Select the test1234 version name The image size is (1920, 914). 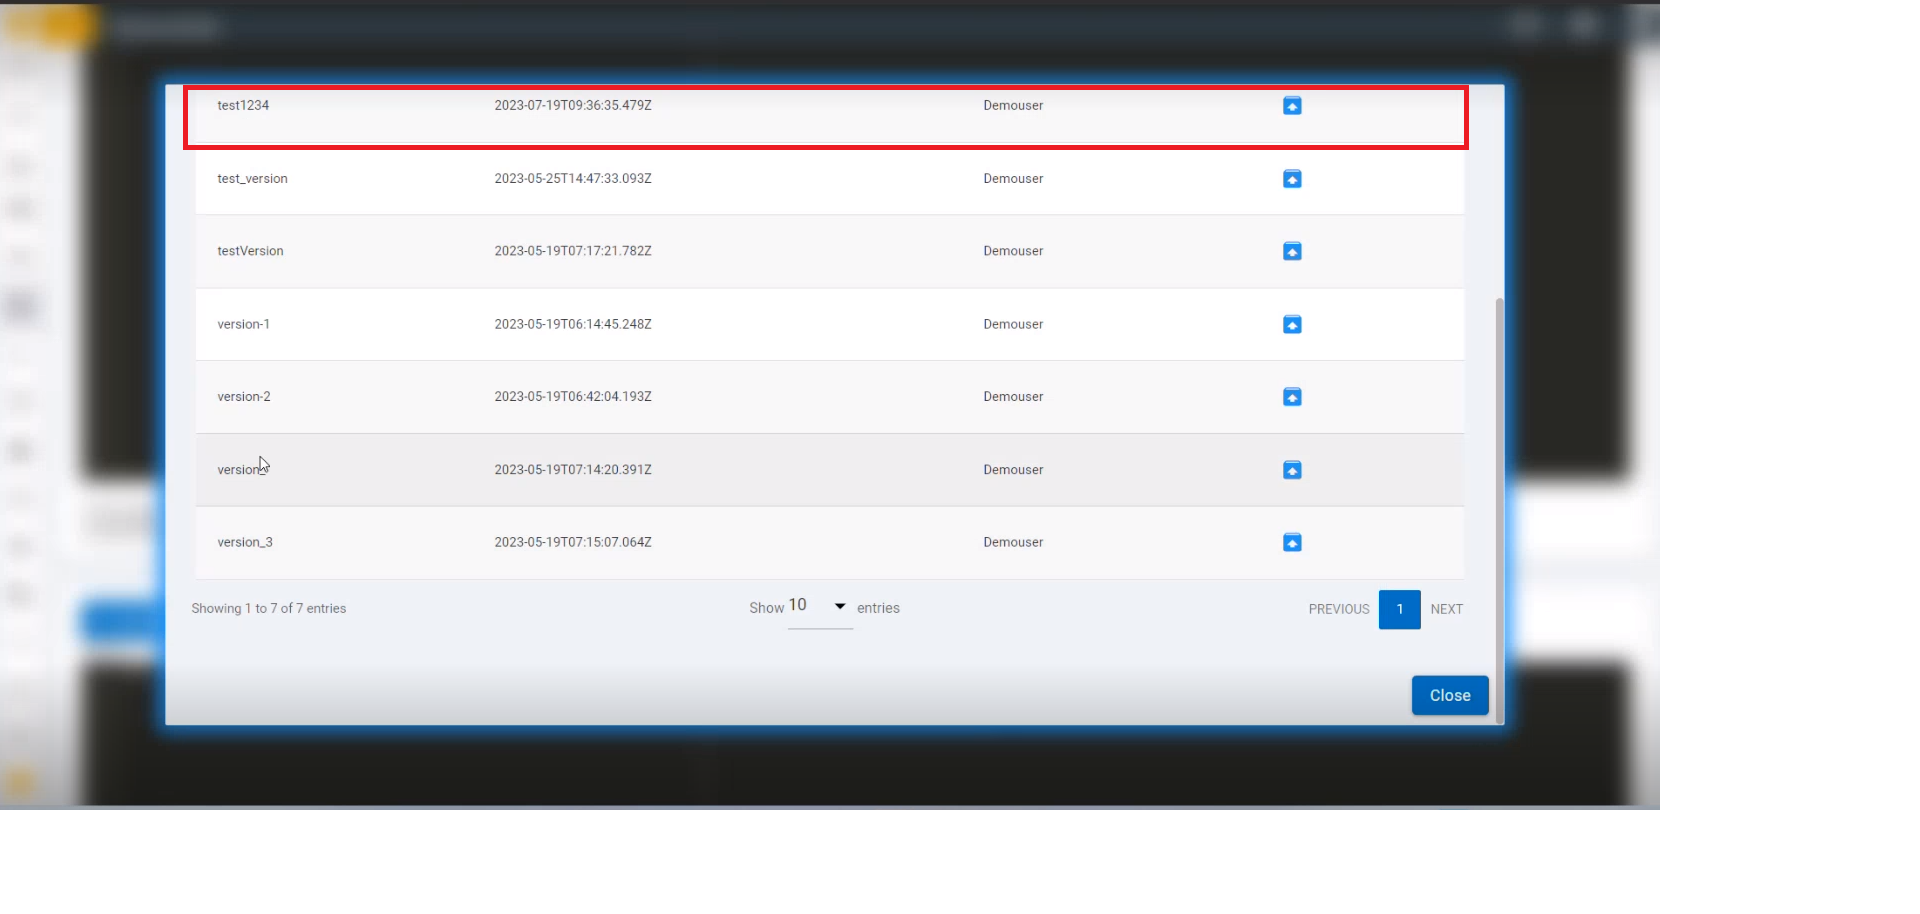point(243,105)
